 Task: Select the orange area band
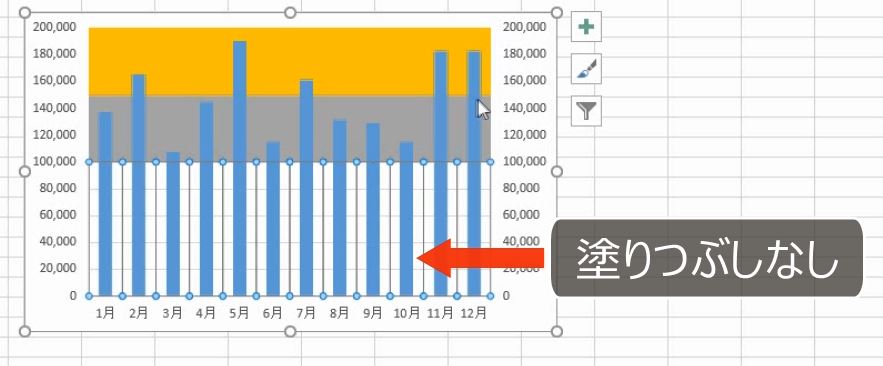(289, 61)
